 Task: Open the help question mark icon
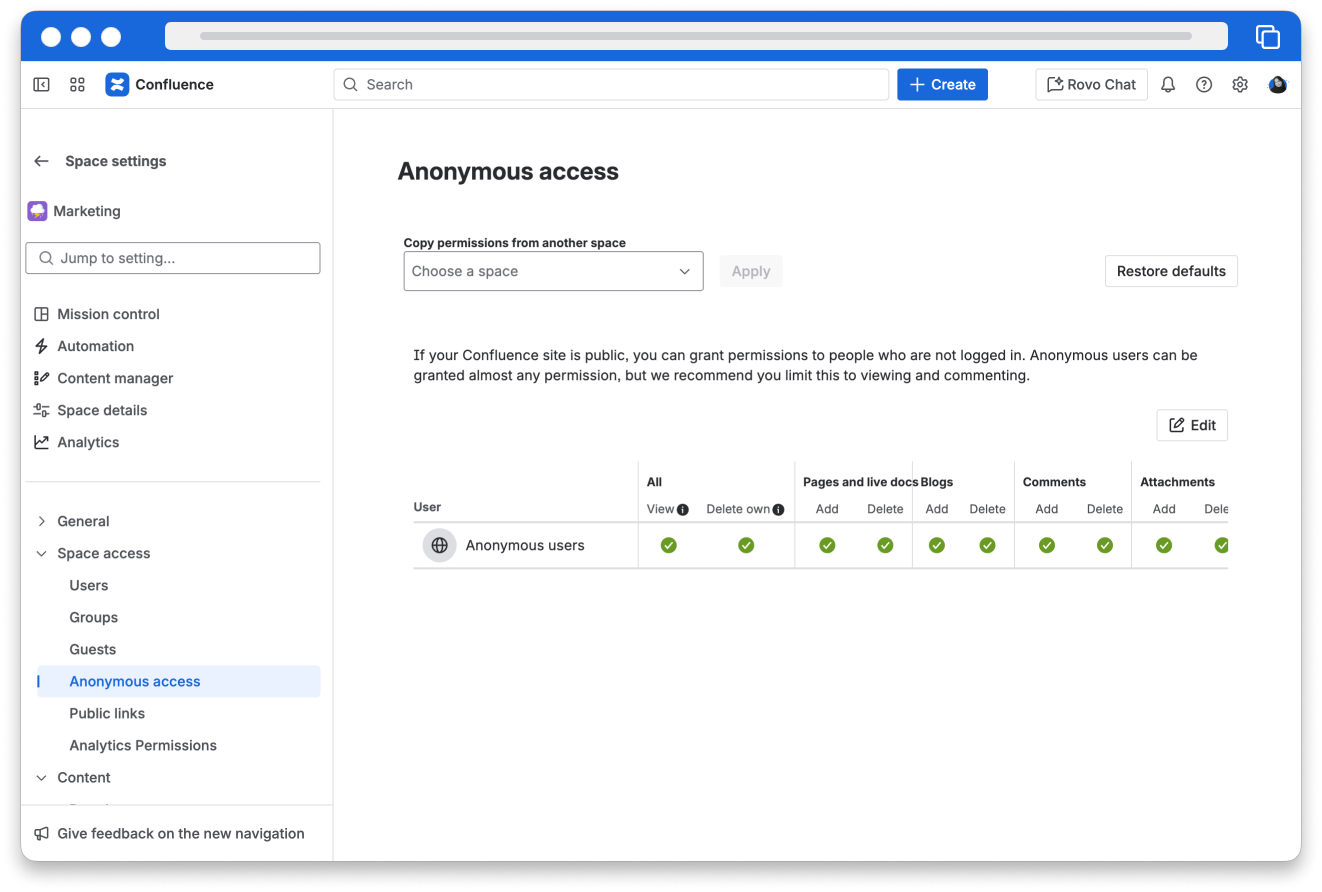[1204, 85]
